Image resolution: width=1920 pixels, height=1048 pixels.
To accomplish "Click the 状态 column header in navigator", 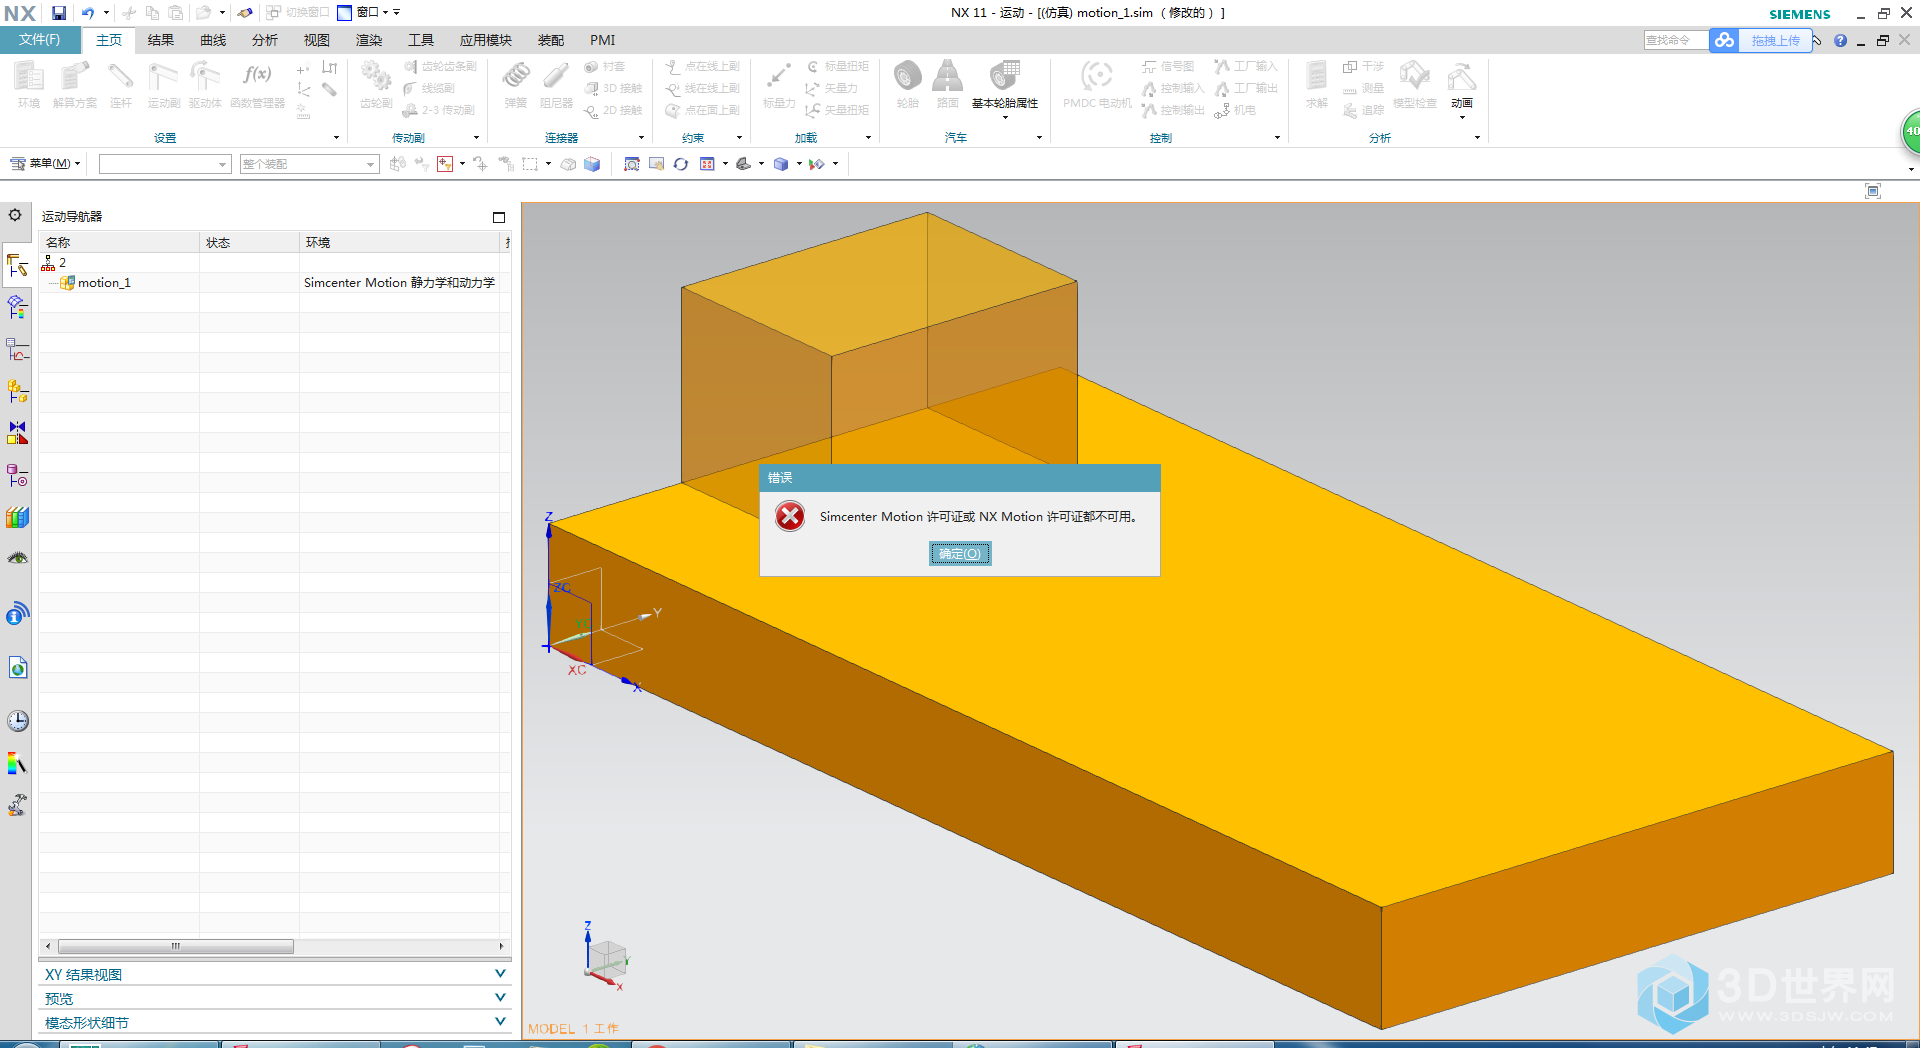I will 250,242.
